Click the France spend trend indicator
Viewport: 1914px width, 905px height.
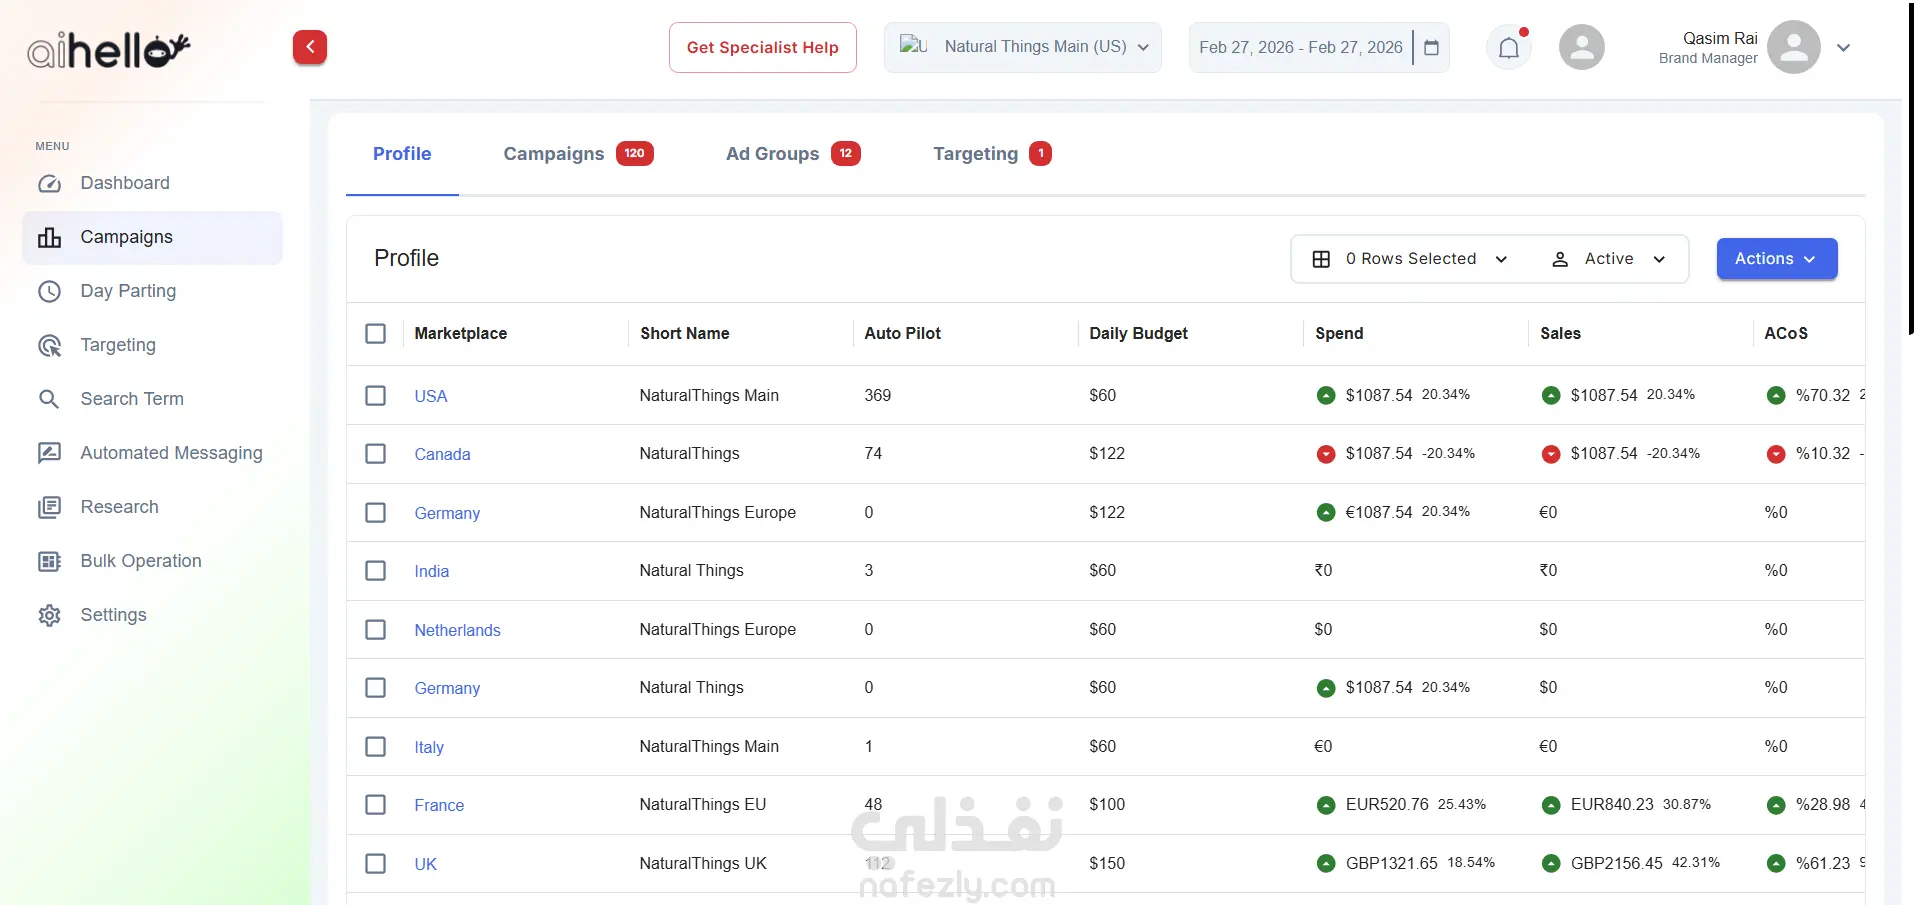(1326, 805)
